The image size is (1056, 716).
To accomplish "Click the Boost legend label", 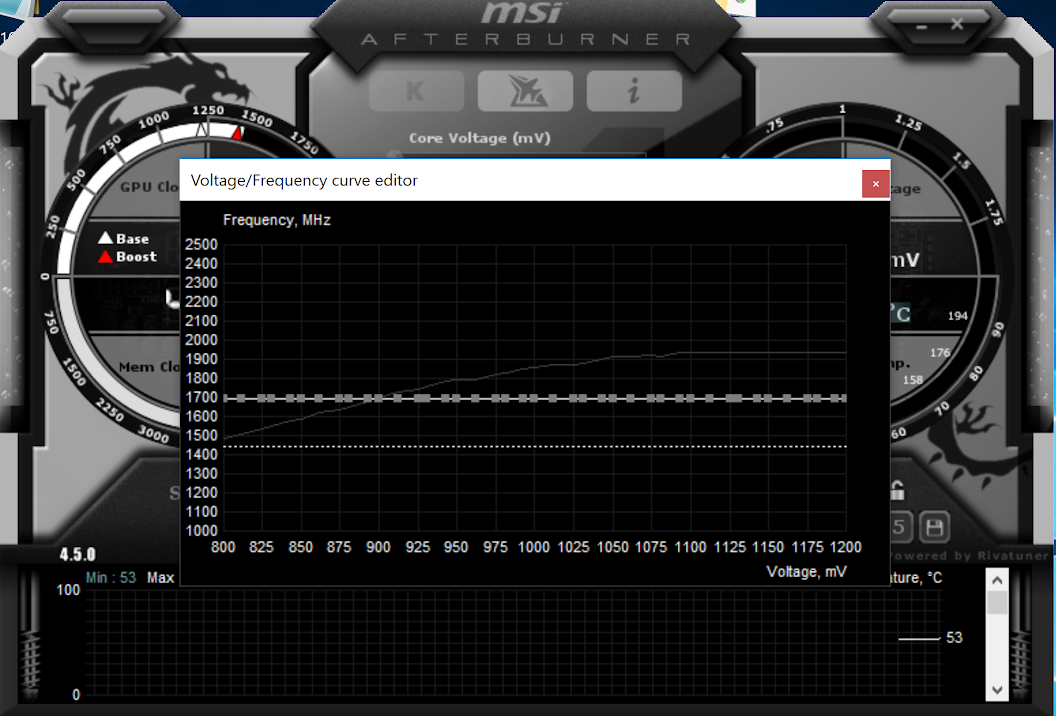I will 136,257.
